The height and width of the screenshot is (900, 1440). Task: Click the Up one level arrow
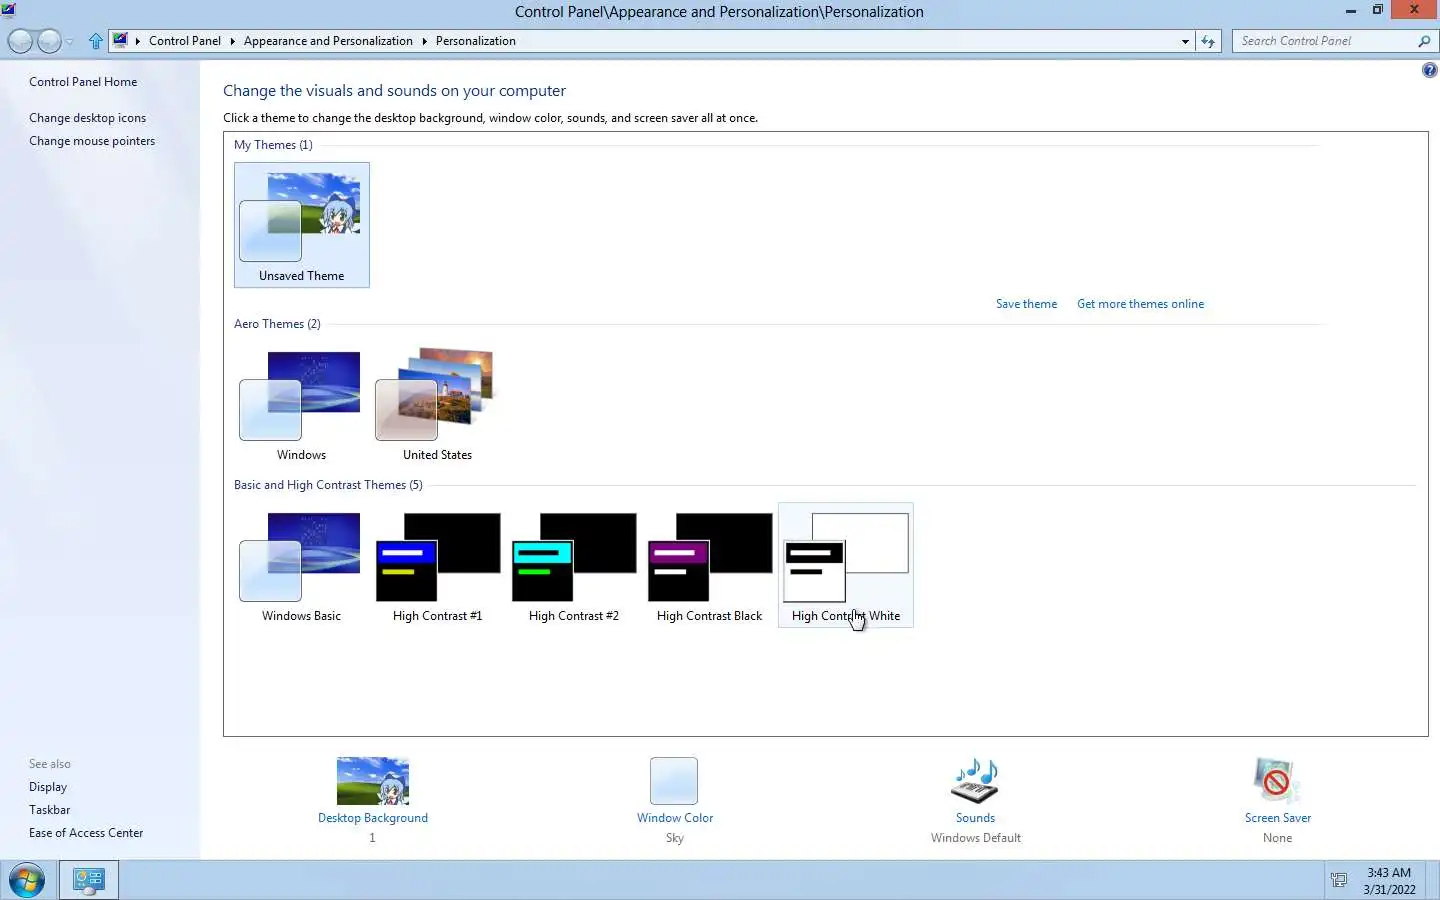tap(96, 41)
